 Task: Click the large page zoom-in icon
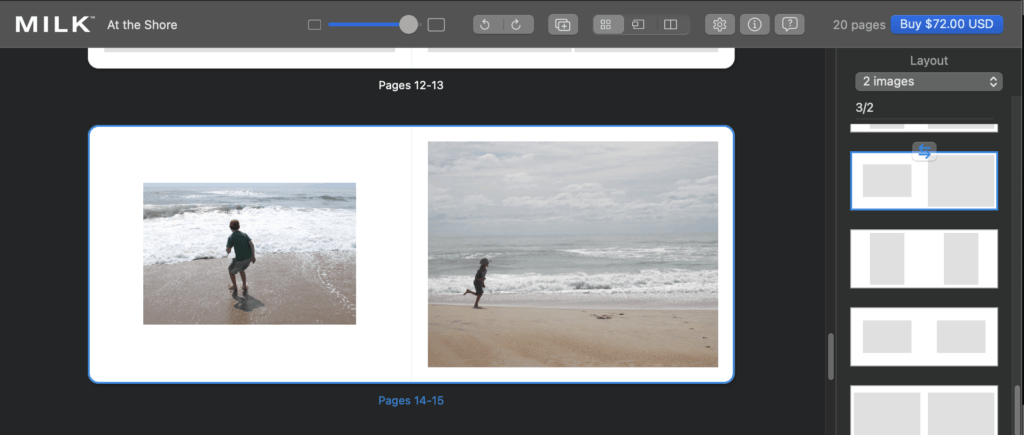point(436,25)
